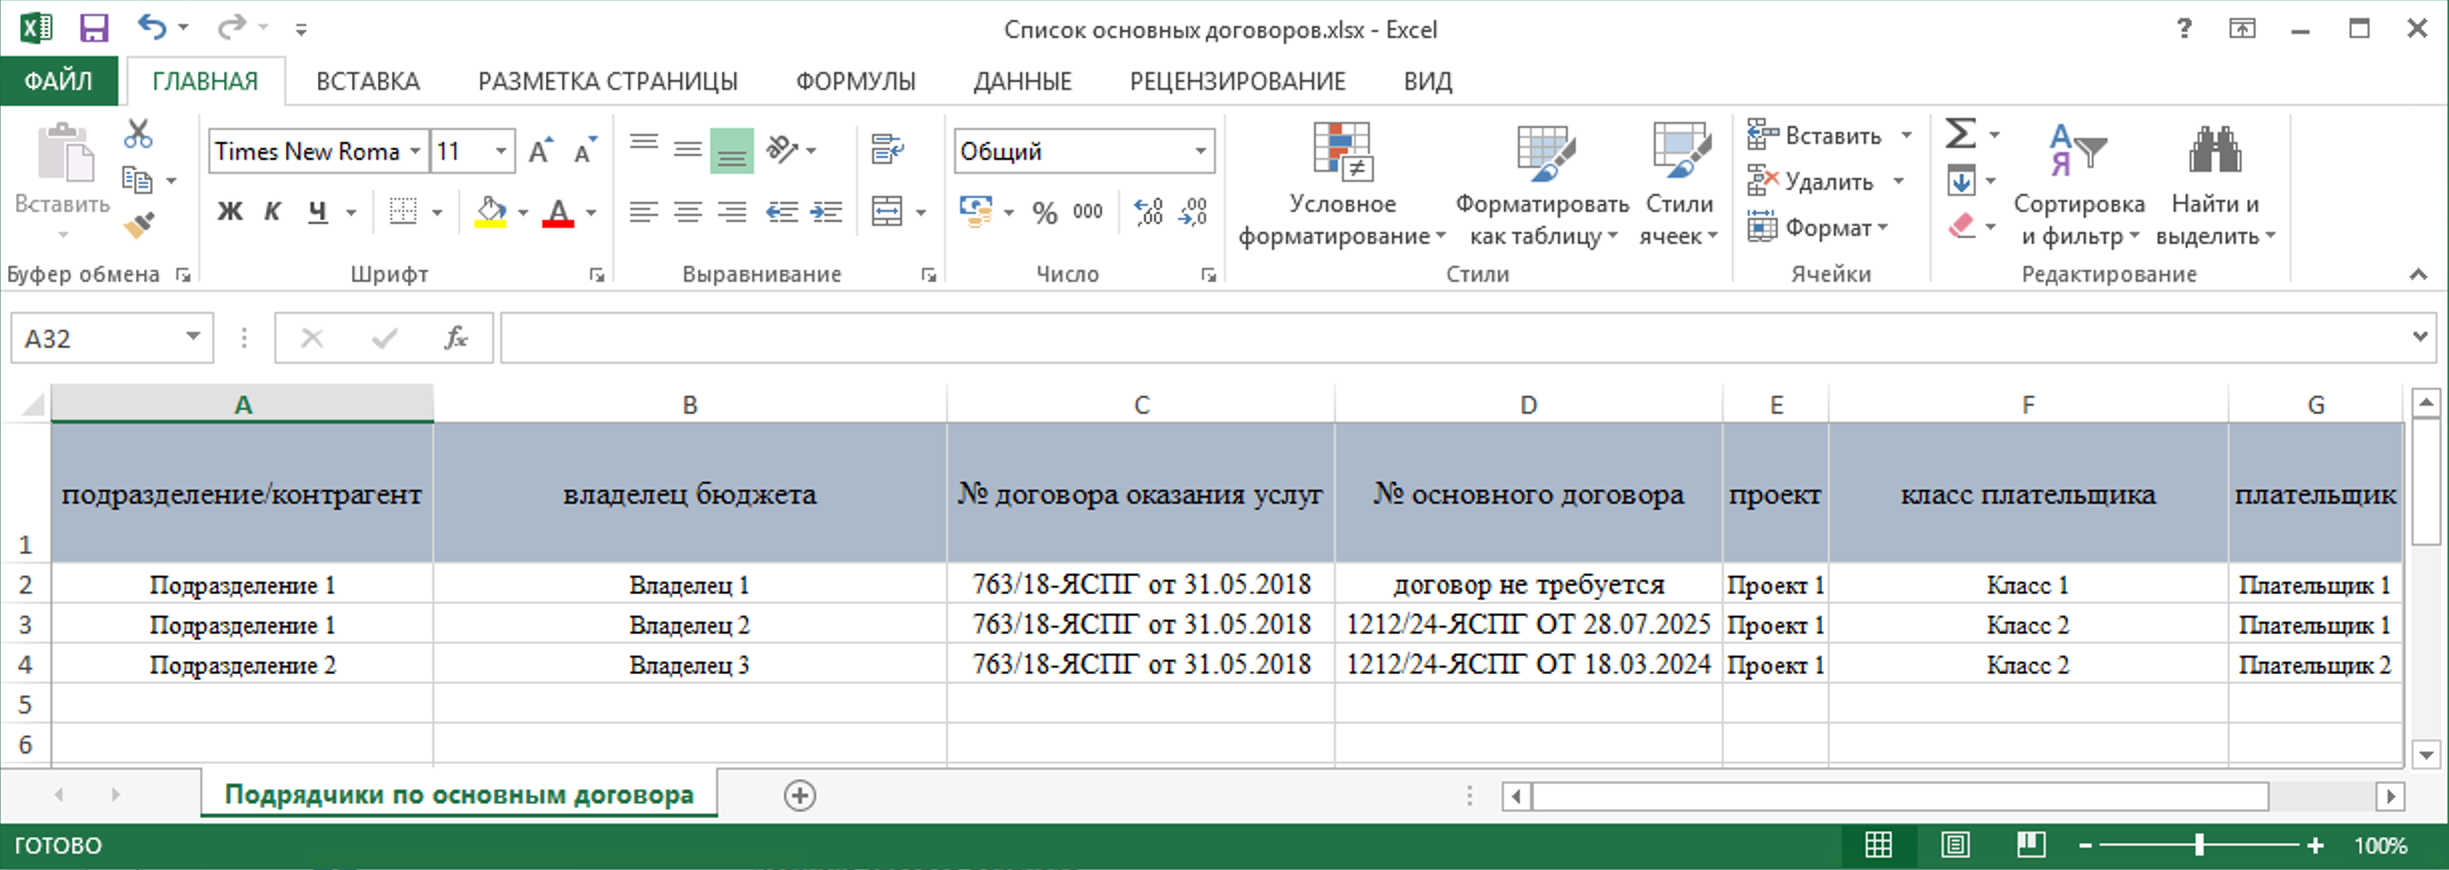Open the font name dropdown Times New Roman
Screen dimensions: 2449x870
[415, 151]
